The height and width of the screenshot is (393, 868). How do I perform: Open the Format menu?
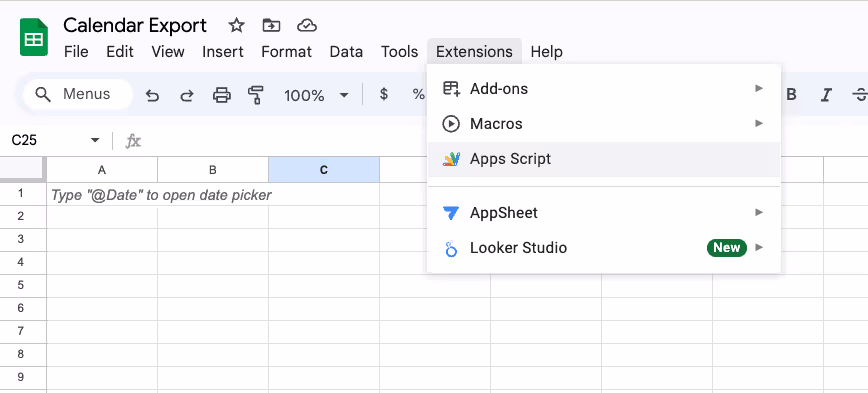pyautogui.click(x=286, y=52)
